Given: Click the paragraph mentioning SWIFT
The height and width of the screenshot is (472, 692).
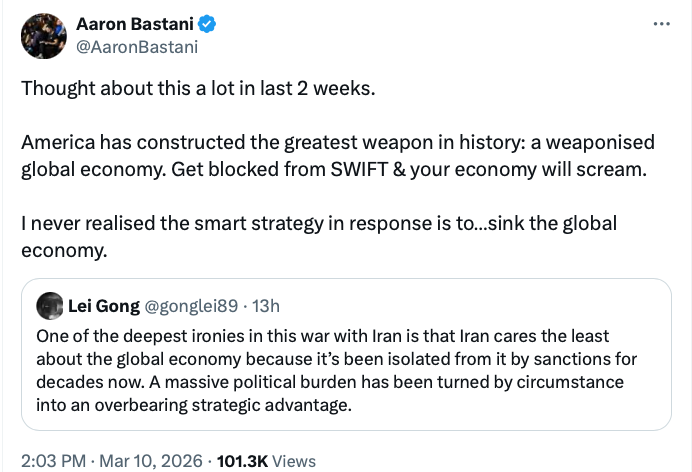Looking at the screenshot, I should 334,155.
